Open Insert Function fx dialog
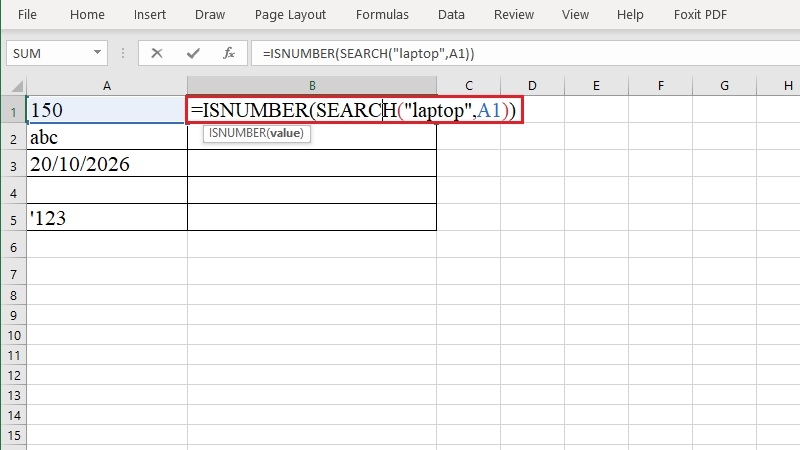This screenshot has width=800, height=450. (229, 53)
